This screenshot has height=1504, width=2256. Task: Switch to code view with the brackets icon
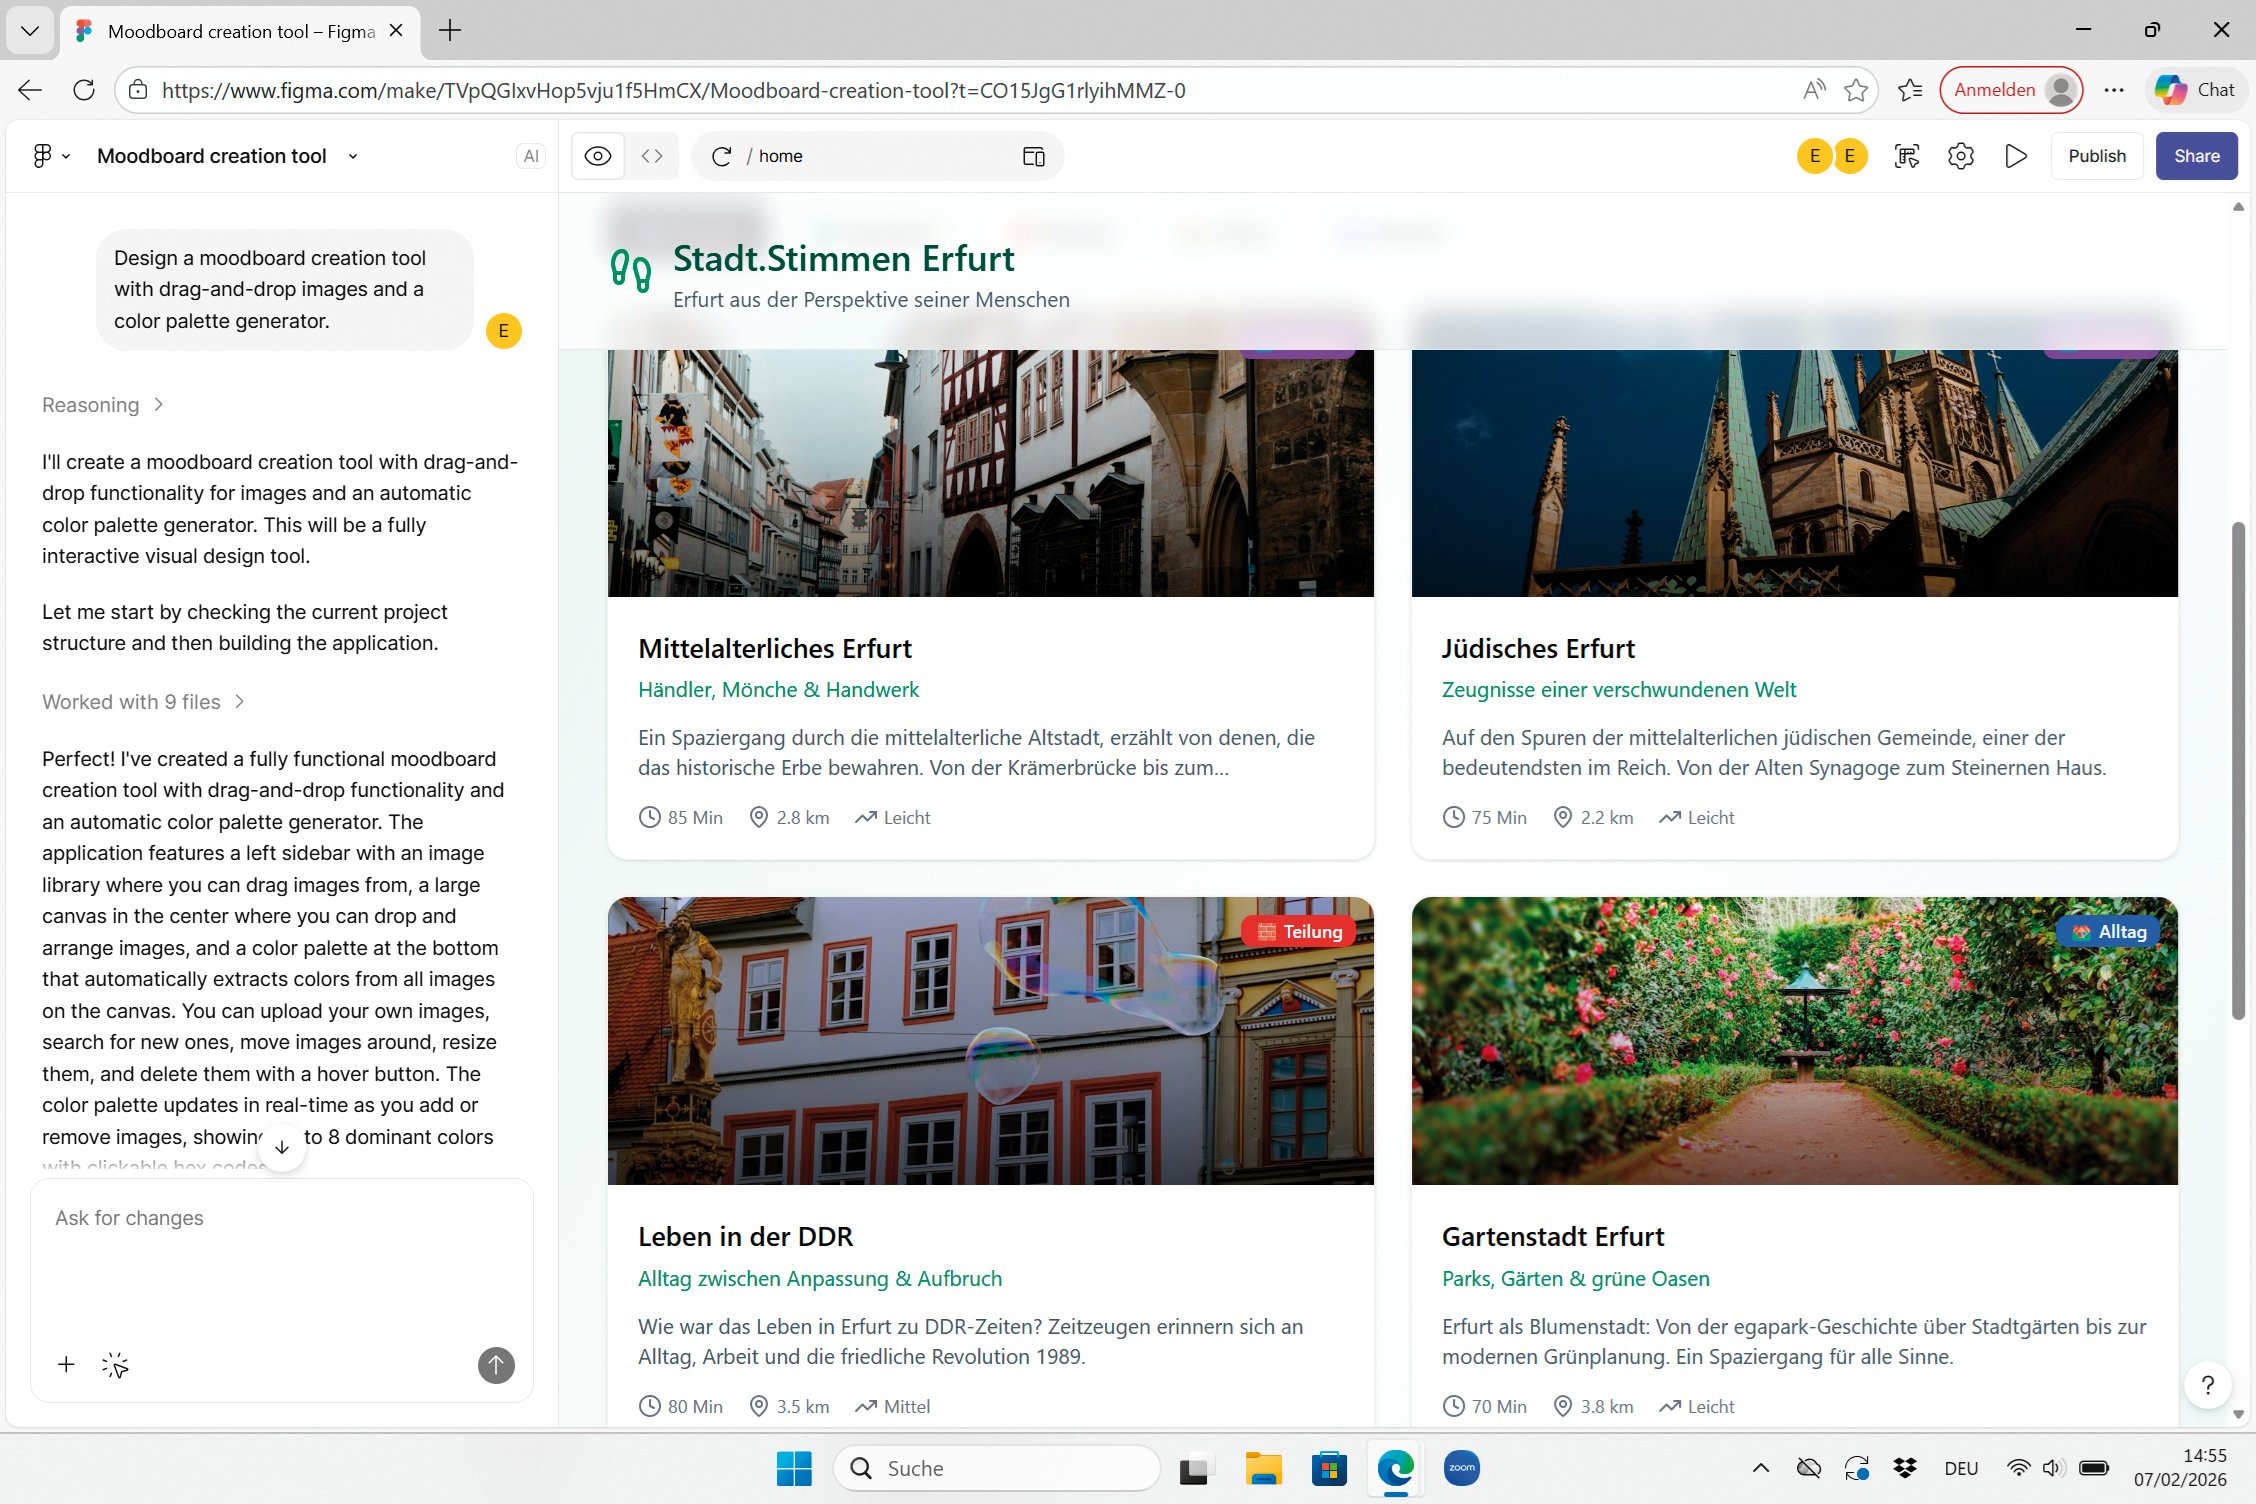[x=652, y=156]
